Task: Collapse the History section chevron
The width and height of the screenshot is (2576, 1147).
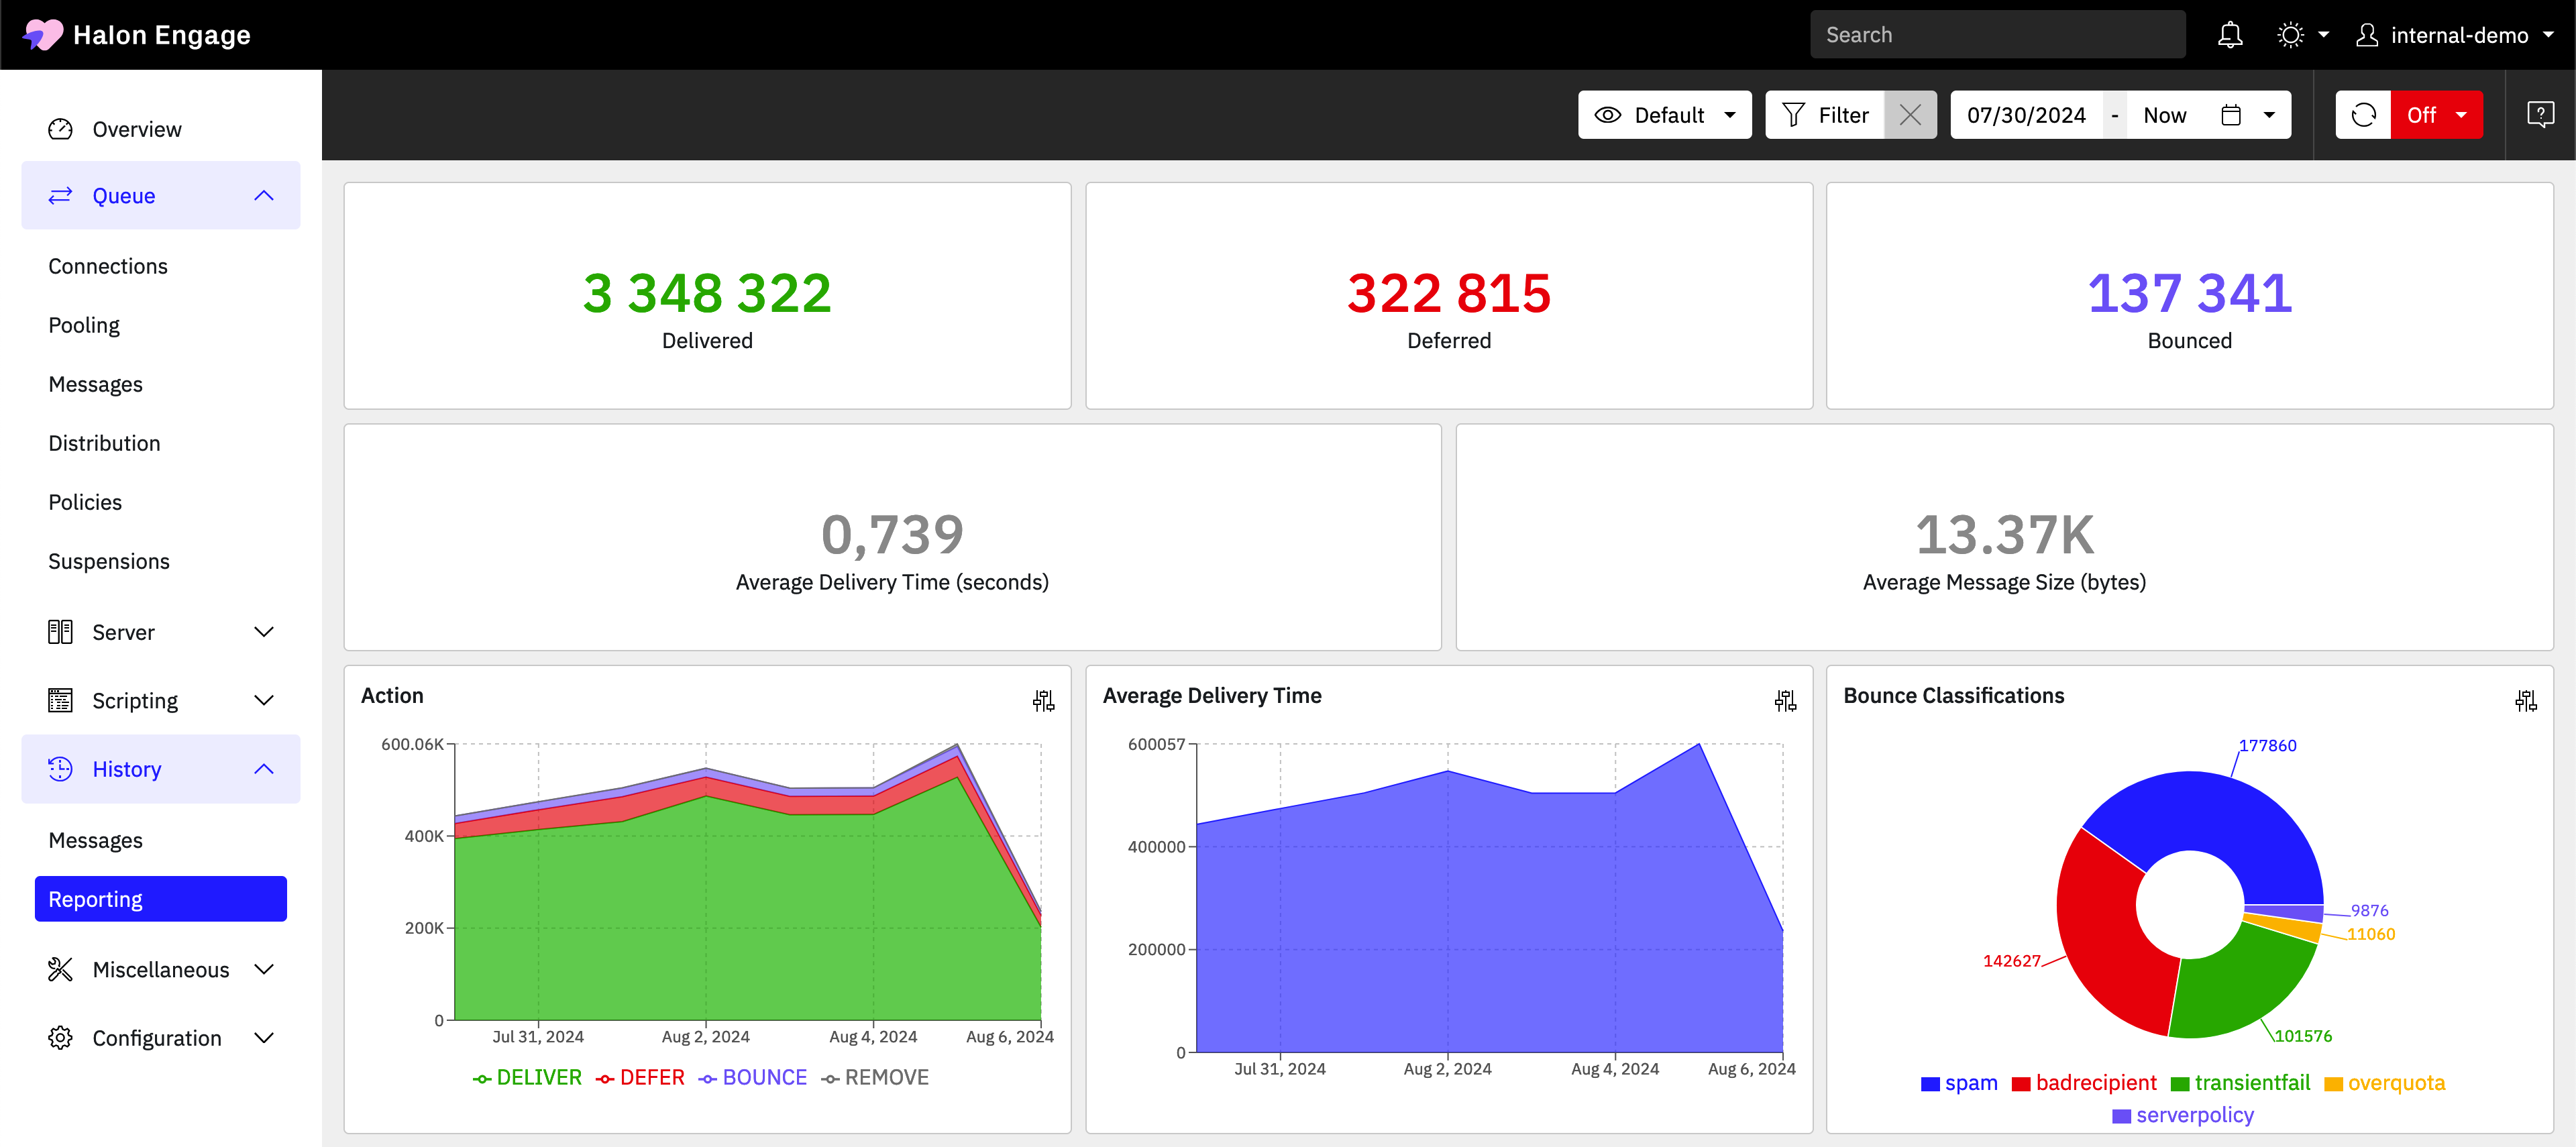Action: 264,769
